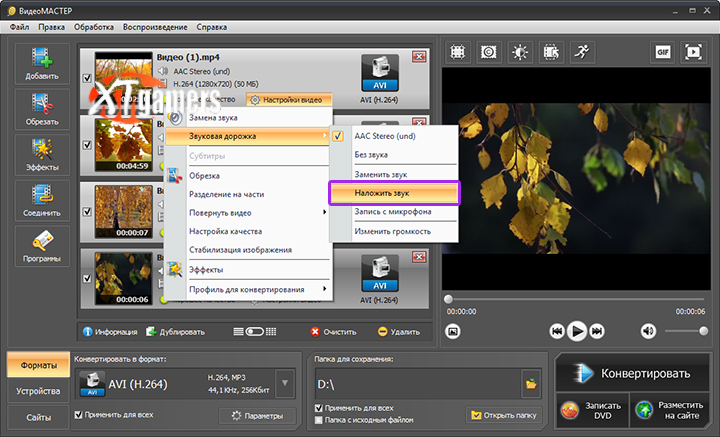Toggle checkbox of the 00:04:59 video

pos(87,145)
